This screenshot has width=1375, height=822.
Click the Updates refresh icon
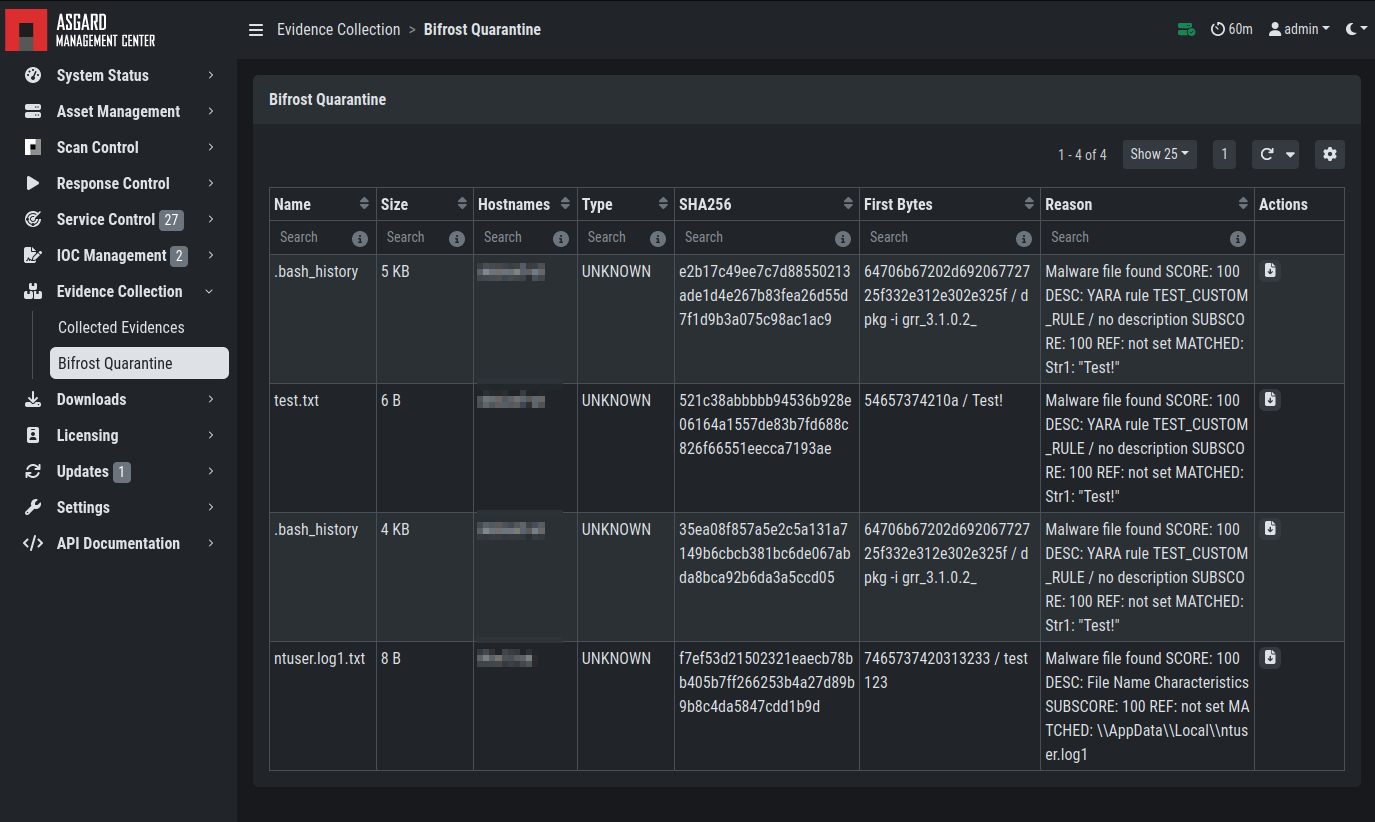[33, 472]
